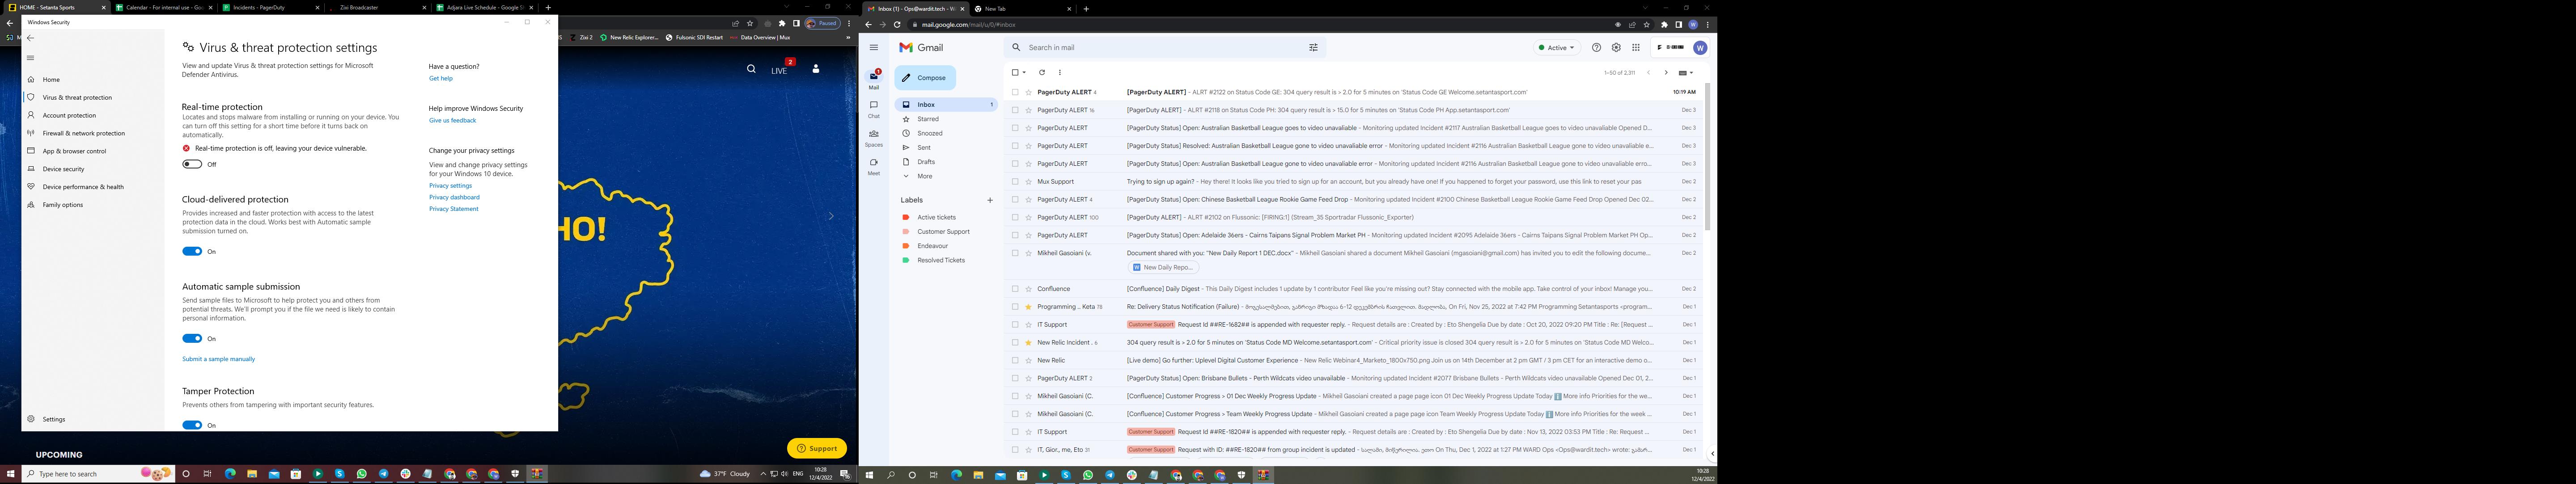Disable Cloud-delivered protection toggle
The image size is (2576, 484).
point(192,251)
